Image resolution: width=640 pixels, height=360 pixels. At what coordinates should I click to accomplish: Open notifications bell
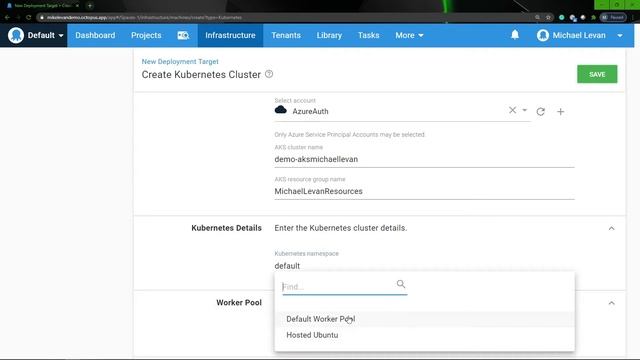click(515, 35)
